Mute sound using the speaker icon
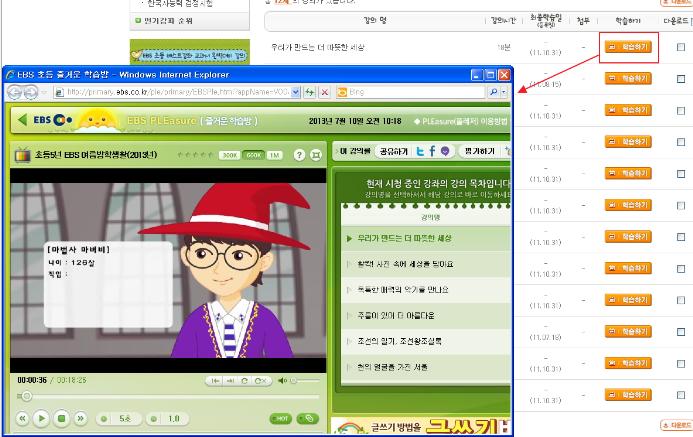 tap(282, 380)
